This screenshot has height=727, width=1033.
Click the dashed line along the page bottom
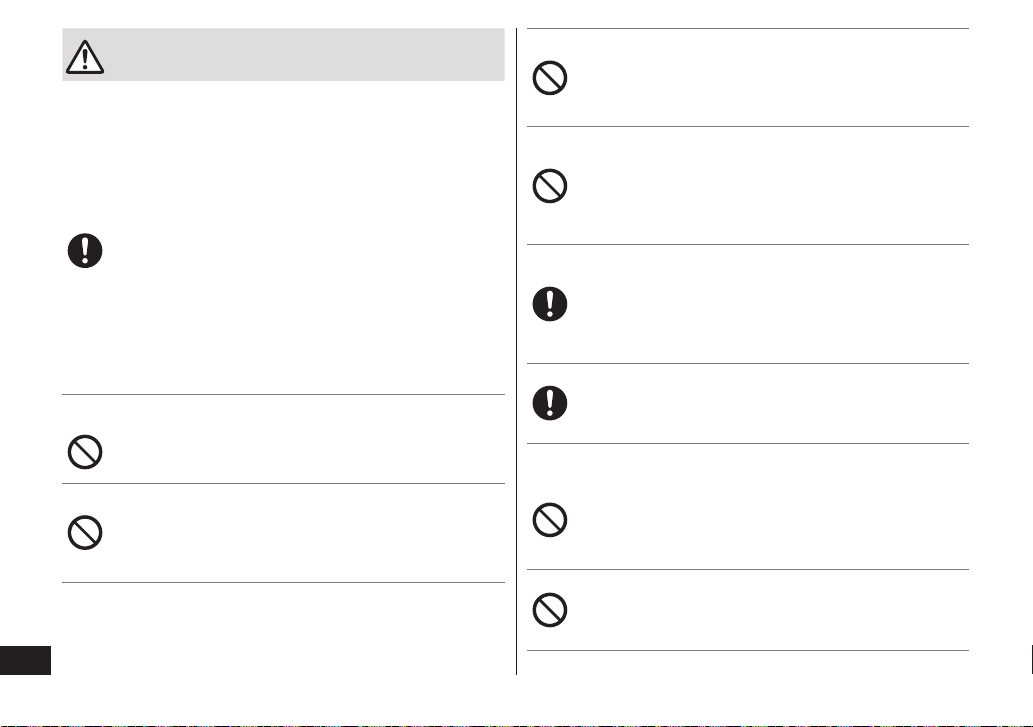[516, 725]
